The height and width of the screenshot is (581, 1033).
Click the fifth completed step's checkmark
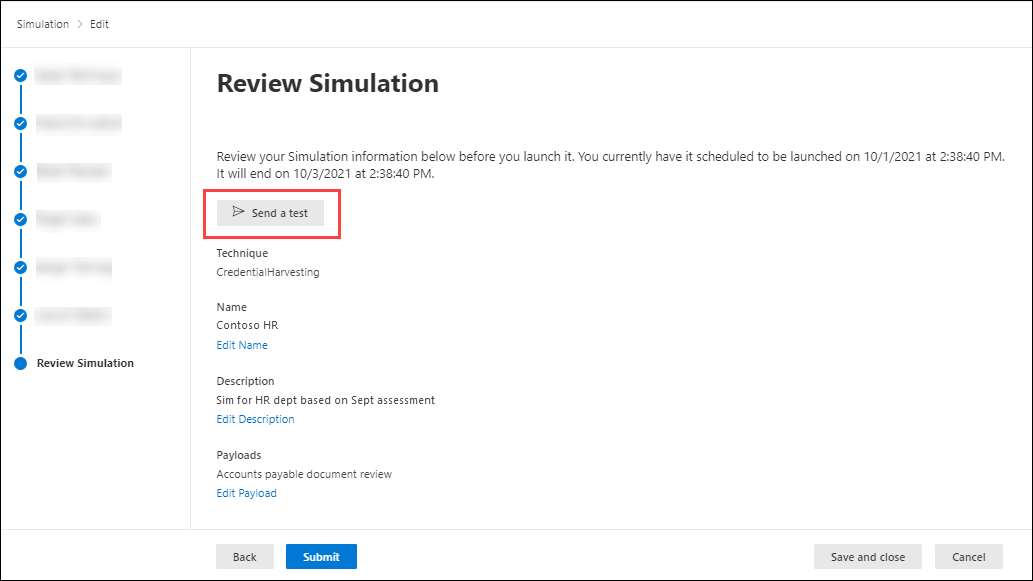(x=20, y=267)
